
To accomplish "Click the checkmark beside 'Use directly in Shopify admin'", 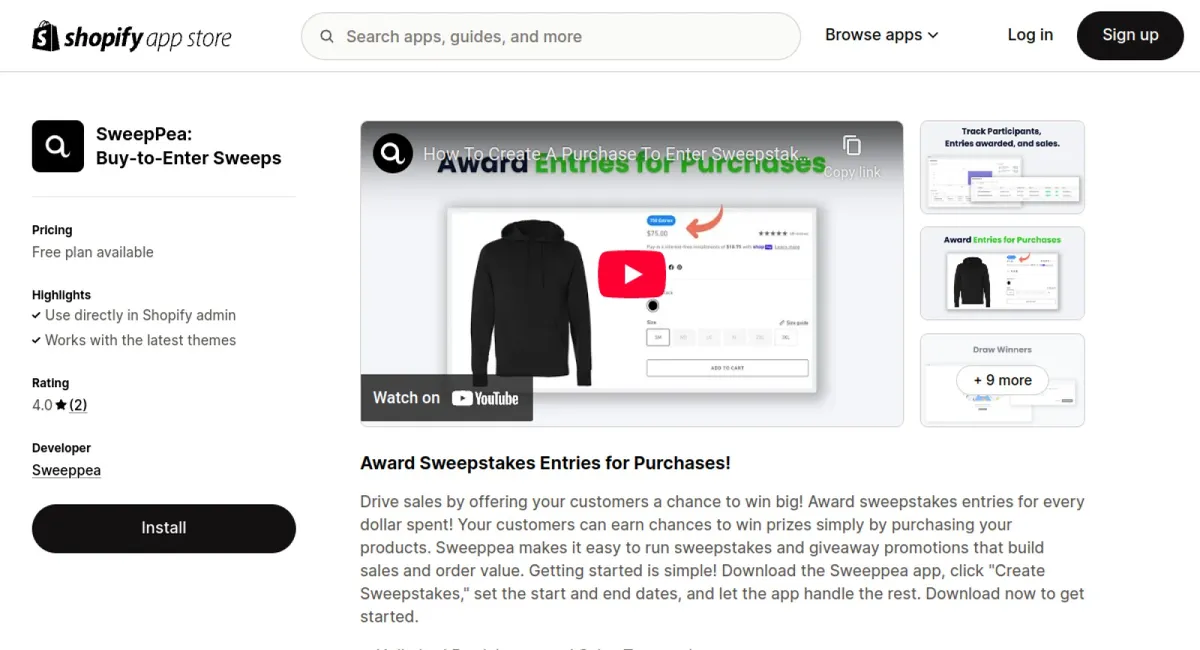I will [37, 315].
